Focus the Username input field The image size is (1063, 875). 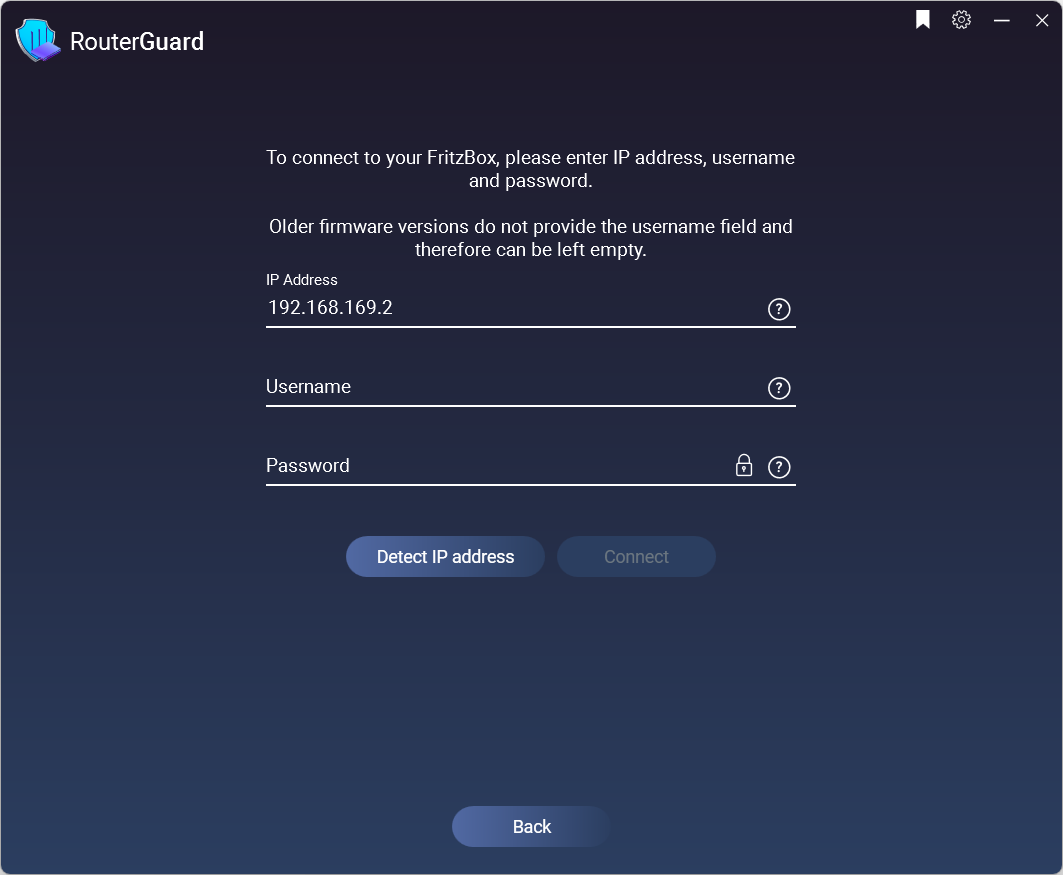click(515, 387)
